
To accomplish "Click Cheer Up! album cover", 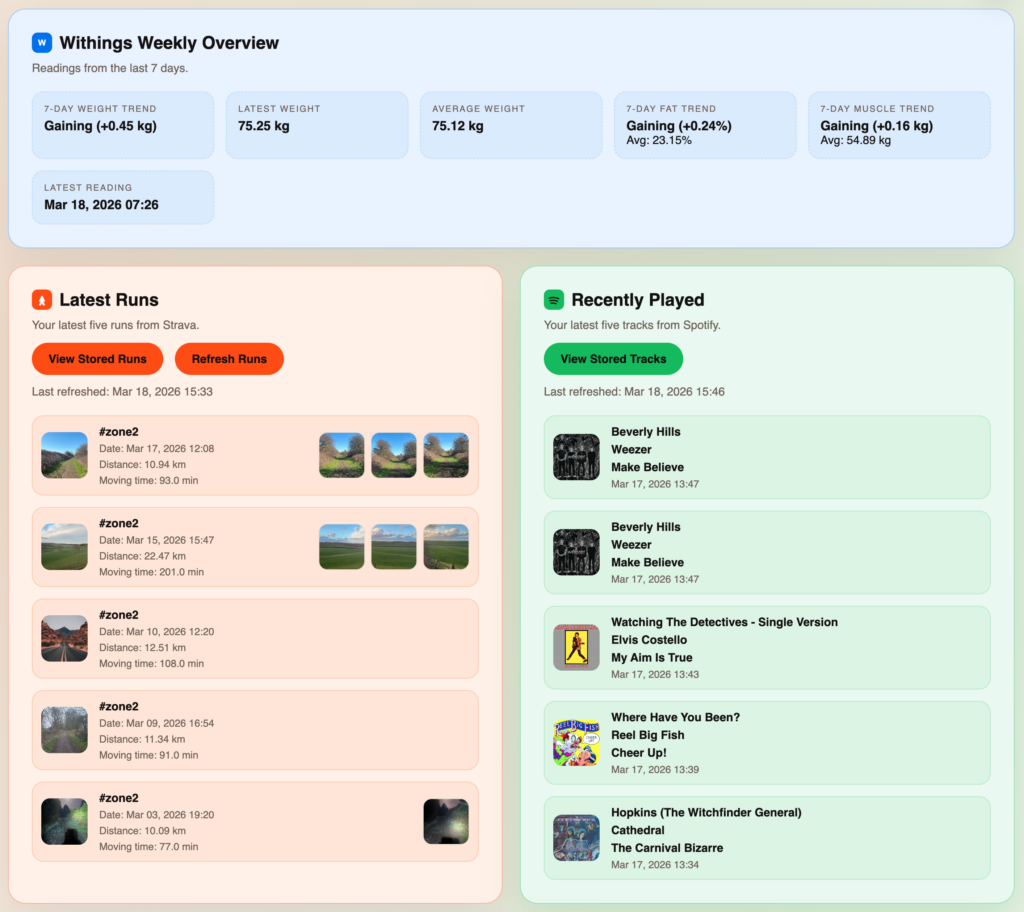I will point(576,743).
